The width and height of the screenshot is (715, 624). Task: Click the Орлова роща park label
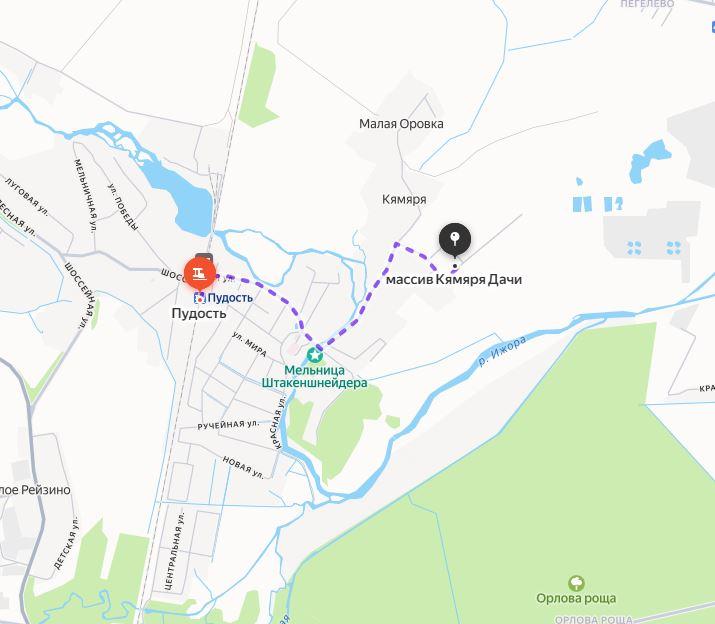(576, 598)
